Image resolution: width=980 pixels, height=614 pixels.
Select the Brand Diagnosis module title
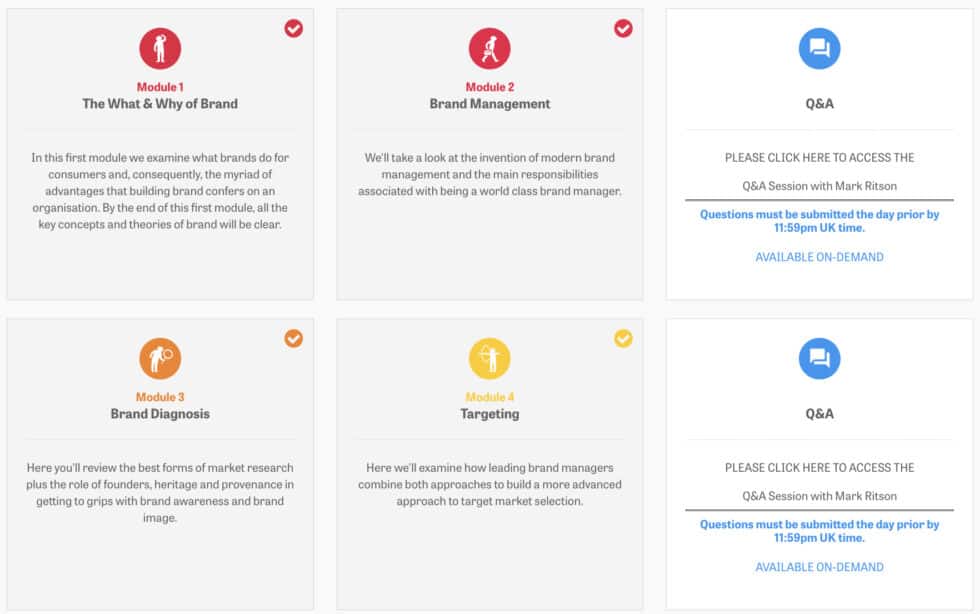coord(160,414)
